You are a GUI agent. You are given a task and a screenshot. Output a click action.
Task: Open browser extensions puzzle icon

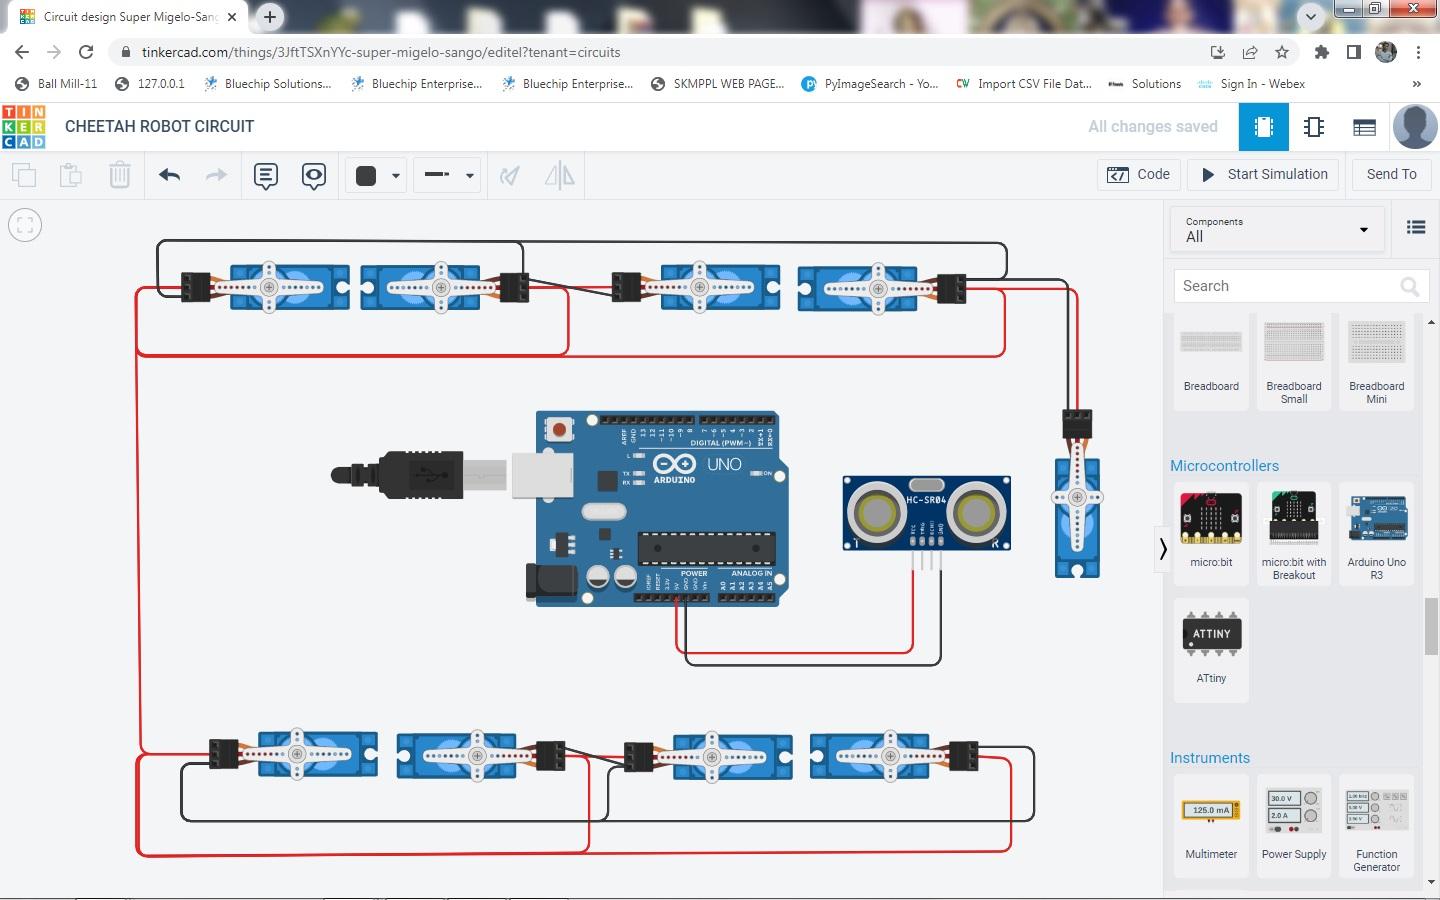(1322, 52)
